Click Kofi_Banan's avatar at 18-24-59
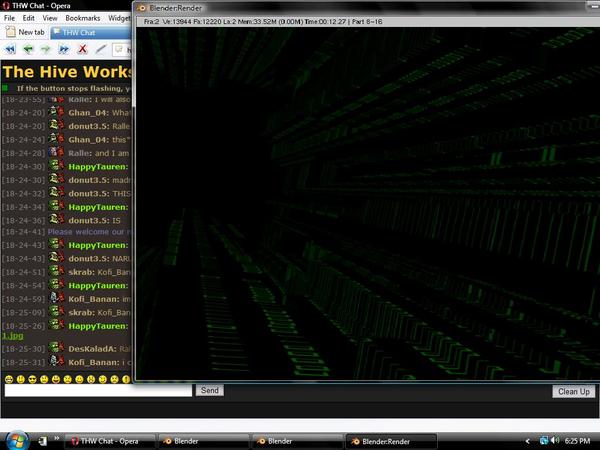This screenshot has height=450, width=600. 57,298
